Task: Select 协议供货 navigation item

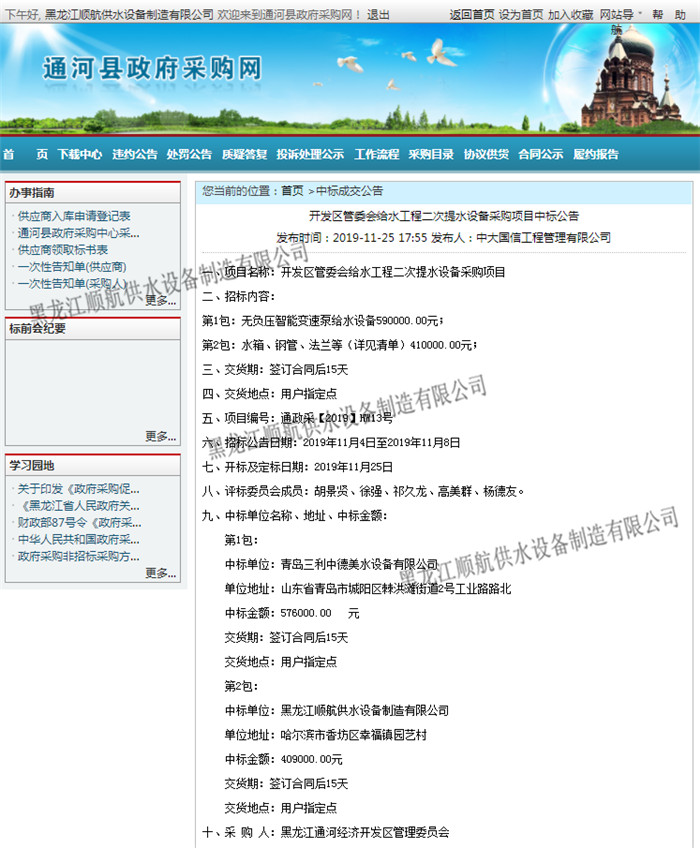Action: (486, 154)
